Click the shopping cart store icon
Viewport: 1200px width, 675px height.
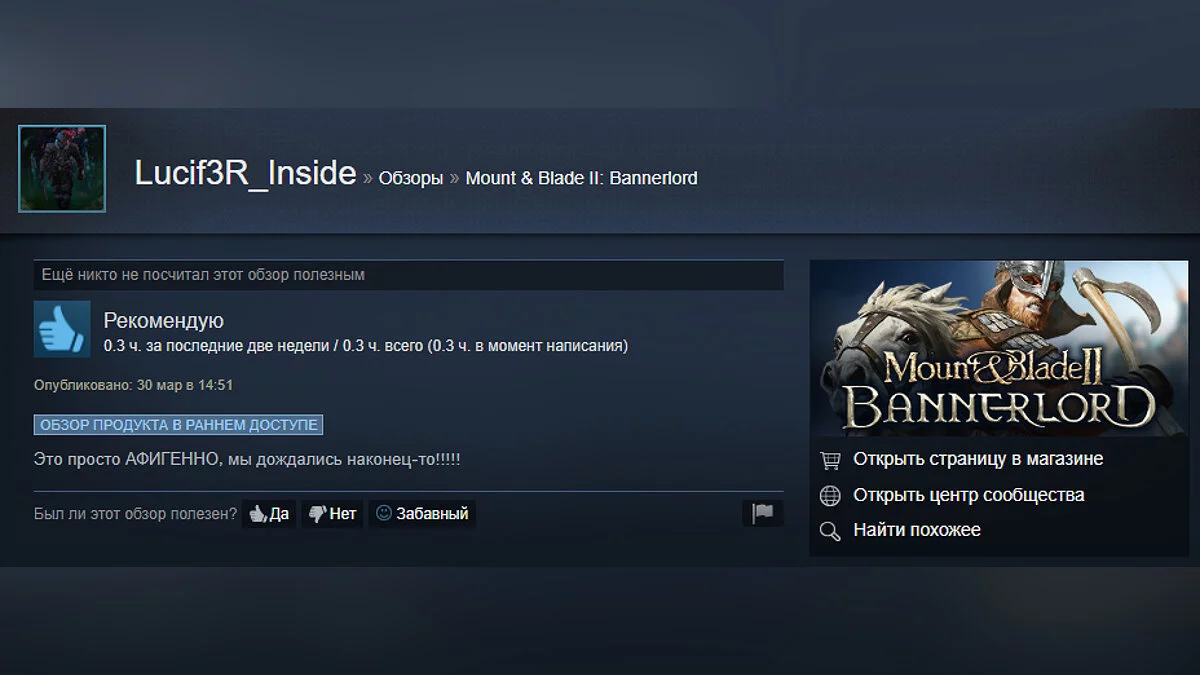830,460
